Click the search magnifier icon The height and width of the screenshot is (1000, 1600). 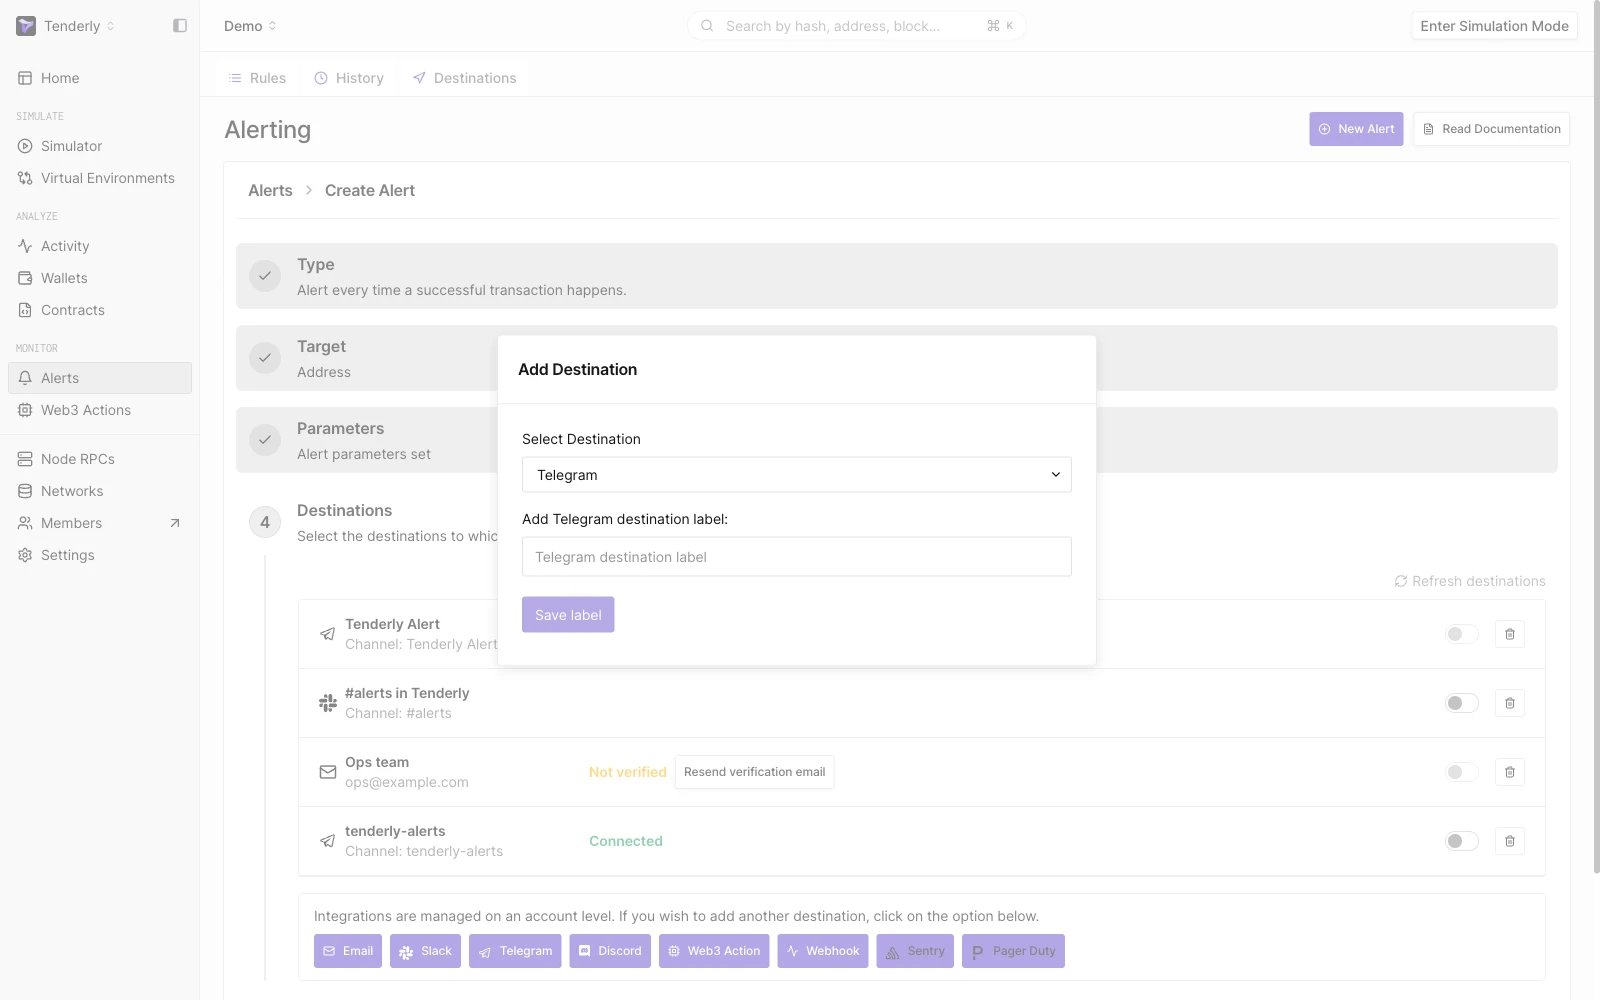point(707,26)
